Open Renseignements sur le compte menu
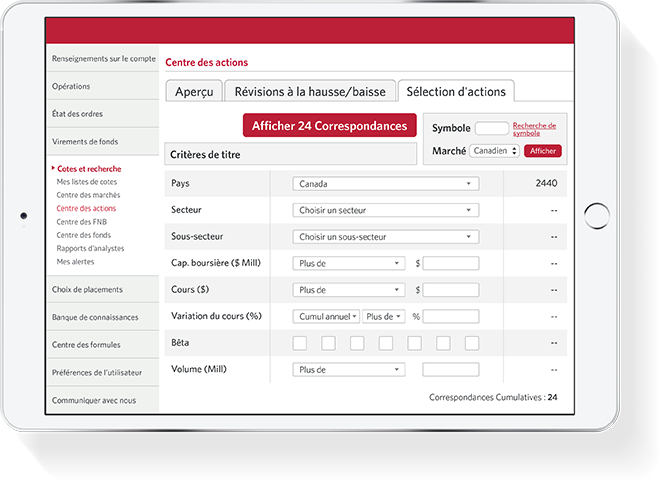Image resolution: width=660 pixels, height=481 pixels. tap(103, 58)
